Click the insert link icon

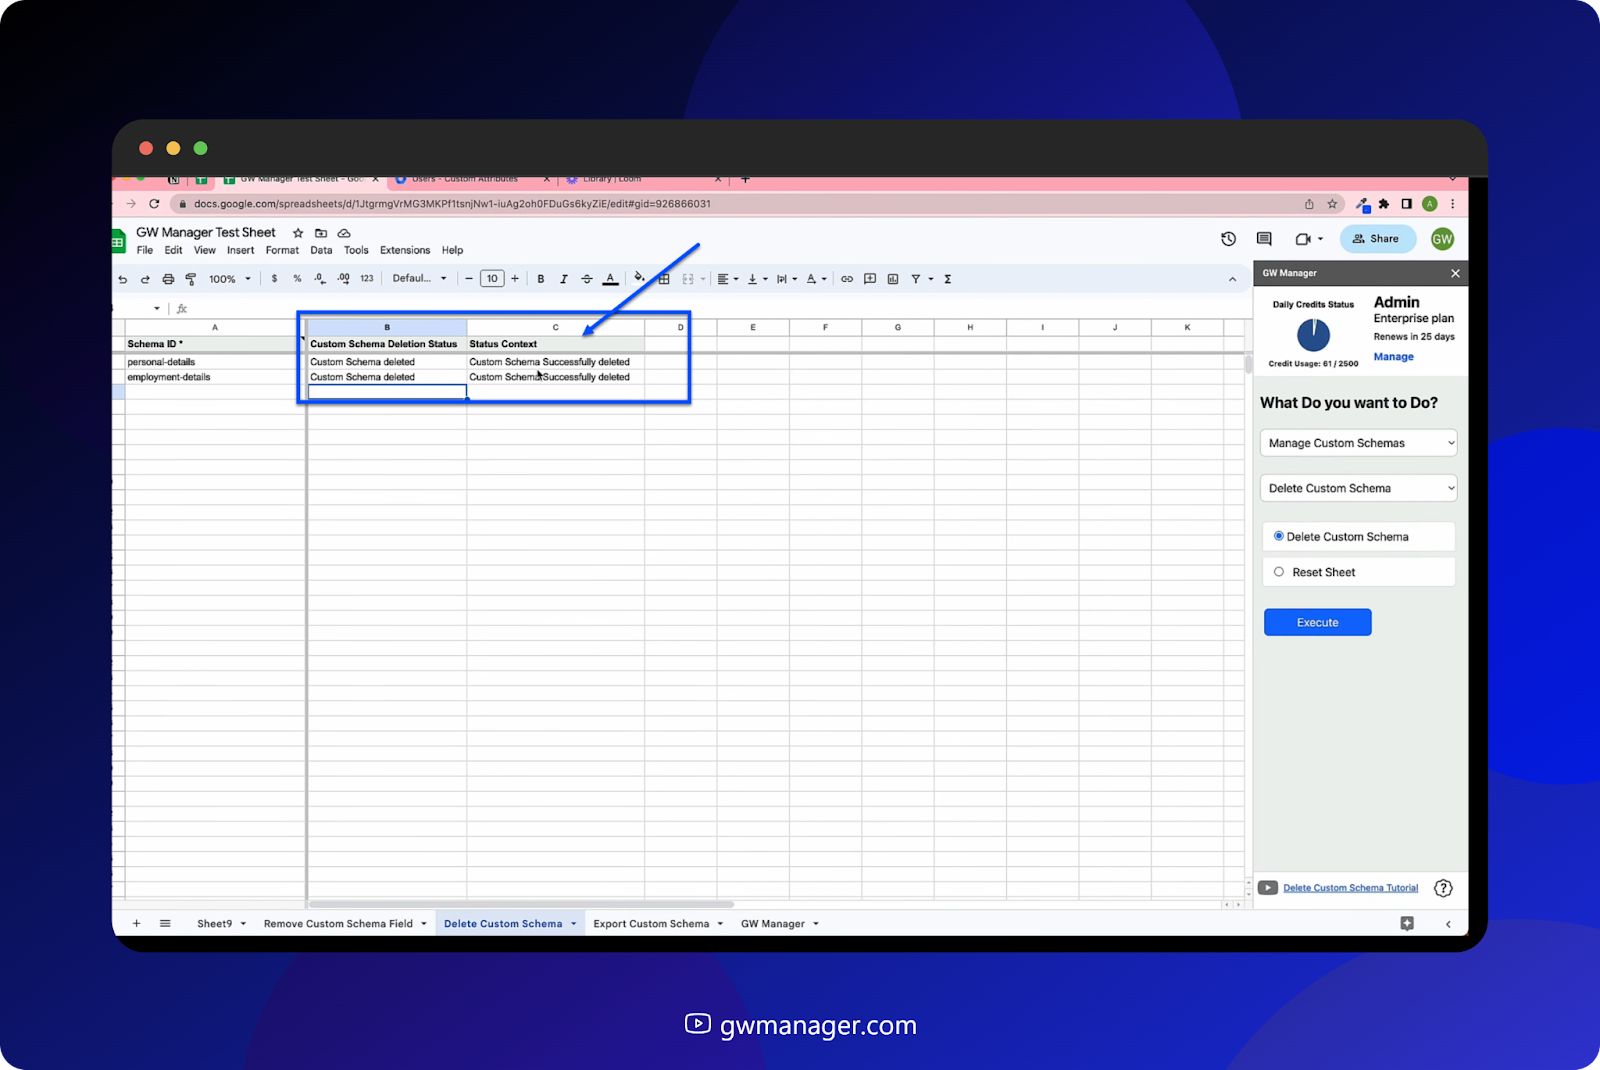pyautogui.click(x=847, y=279)
